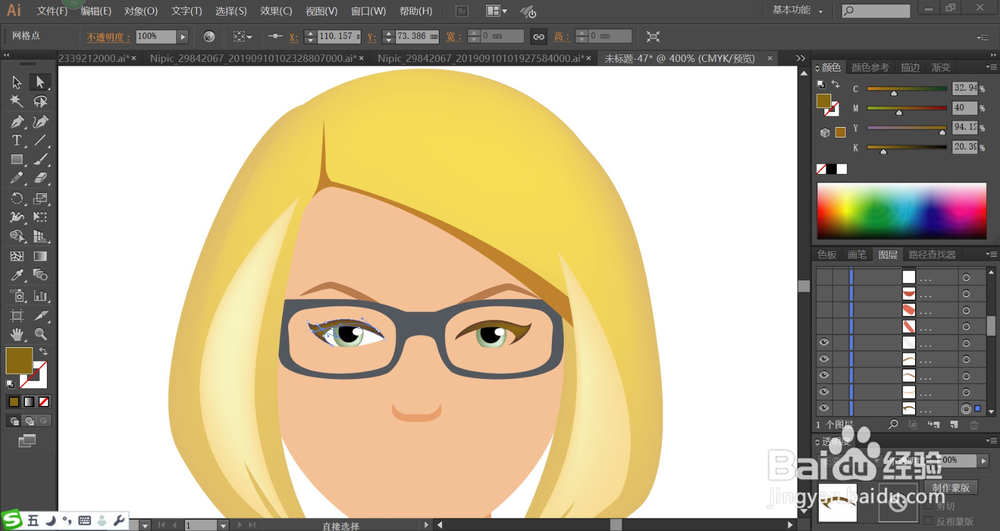Screen dimensions: 1000x531
Task: Enable the 反相蒙版 checkbox
Action: coord(929,521)
